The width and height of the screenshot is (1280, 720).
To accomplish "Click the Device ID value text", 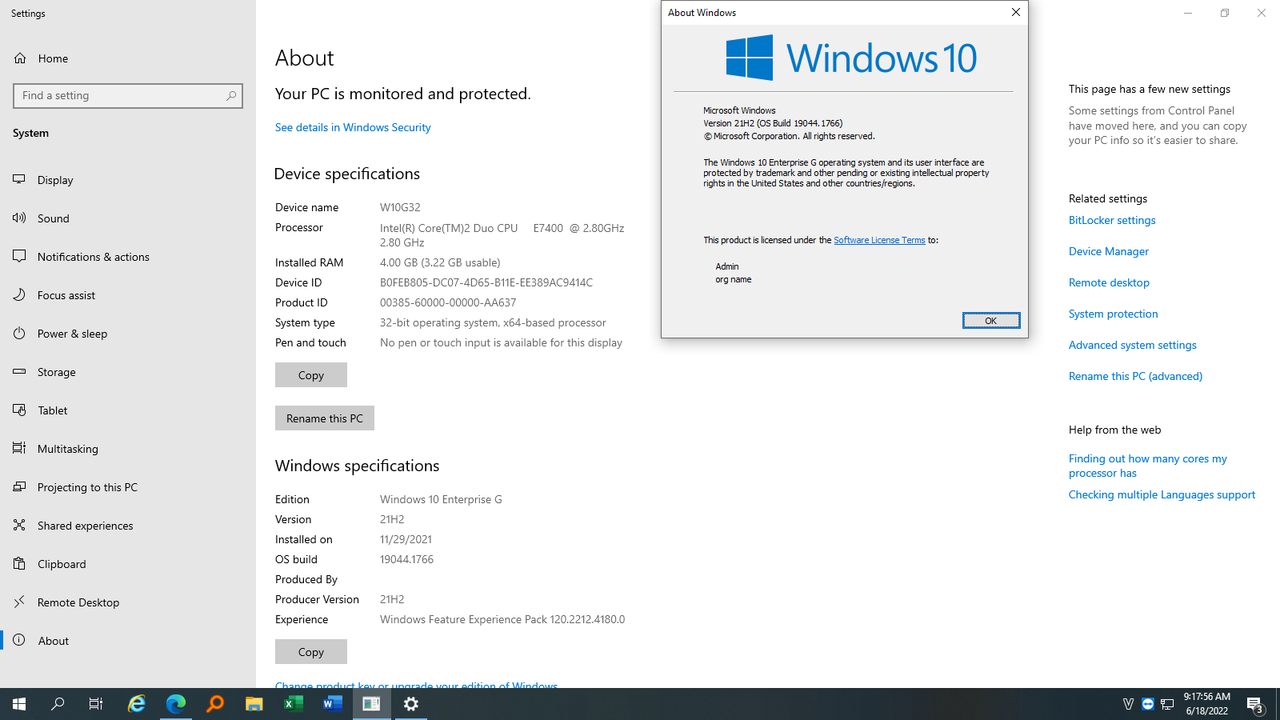I will click(486, 282).
